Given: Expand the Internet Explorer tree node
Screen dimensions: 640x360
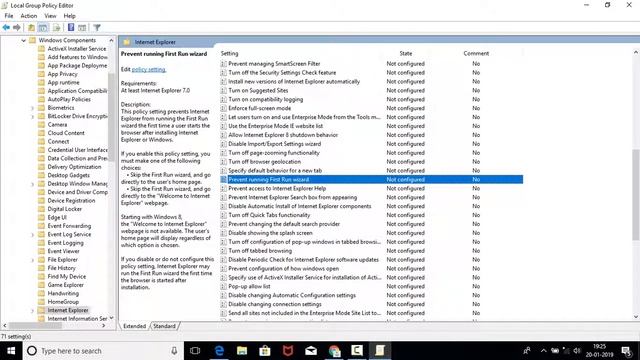Looking at the screenshot, I should pos(32,311).
